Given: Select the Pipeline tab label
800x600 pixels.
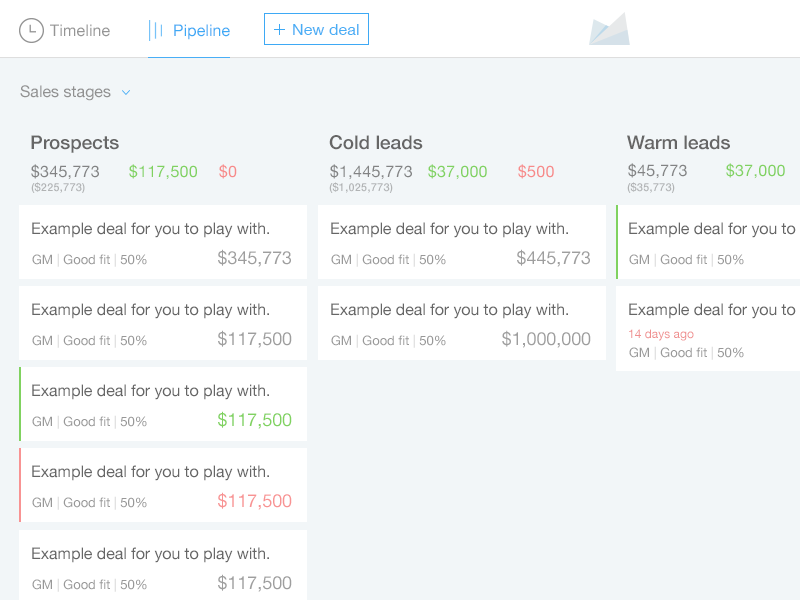Looking at the screenshot, I should tap(201, 30).
